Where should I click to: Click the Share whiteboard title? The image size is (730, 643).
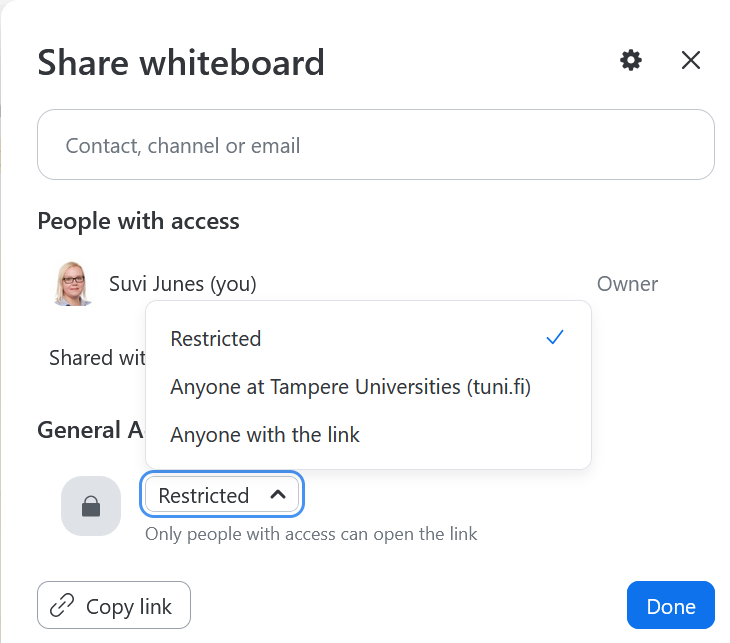(x=181, y=63)
